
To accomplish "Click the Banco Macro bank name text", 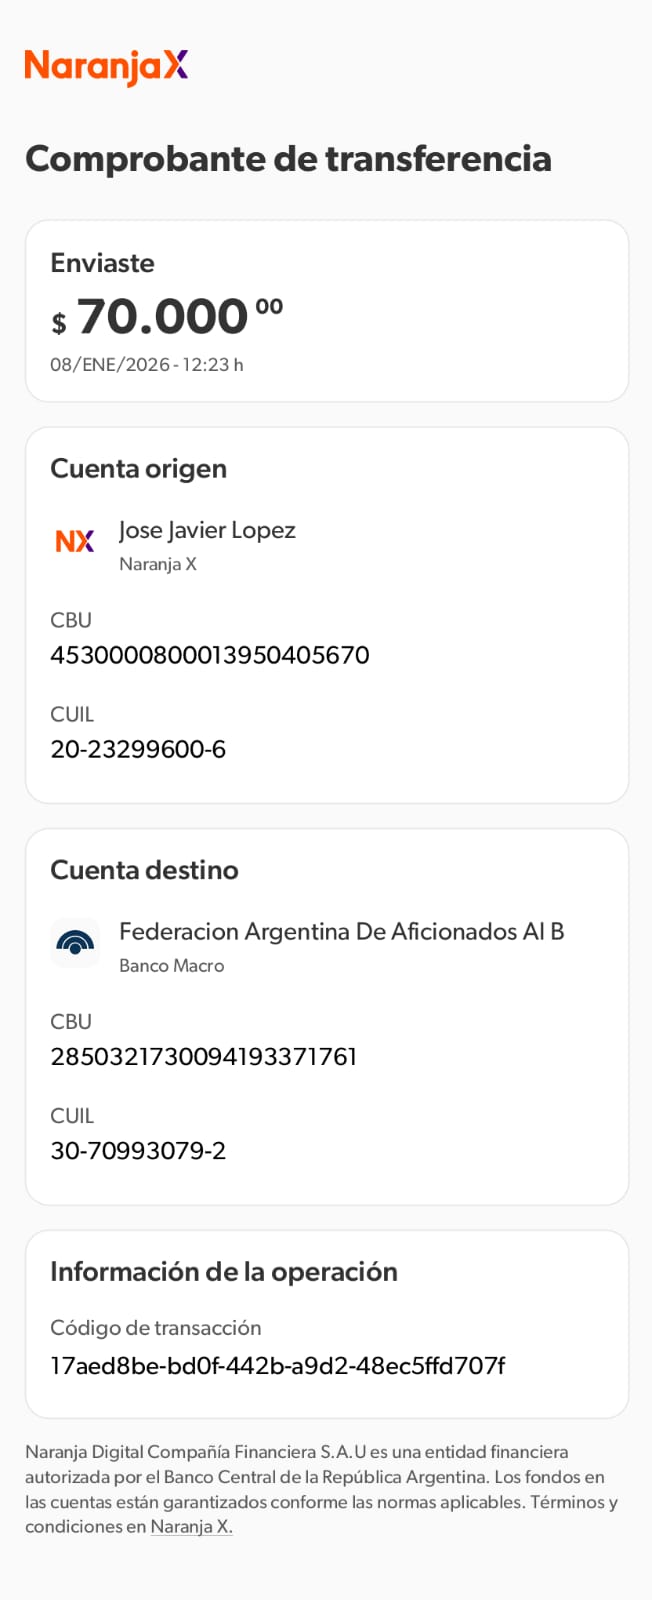I will pyautogui.click(x=171, y=966).
